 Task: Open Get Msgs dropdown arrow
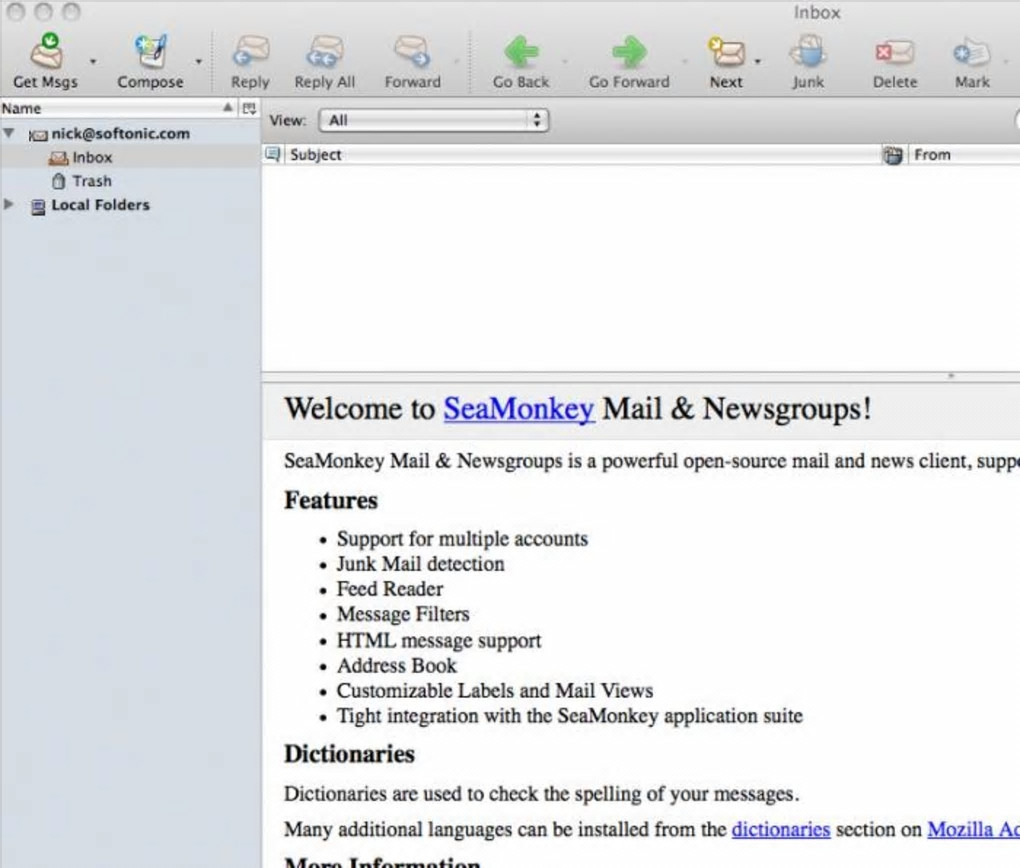pos(93,61)
